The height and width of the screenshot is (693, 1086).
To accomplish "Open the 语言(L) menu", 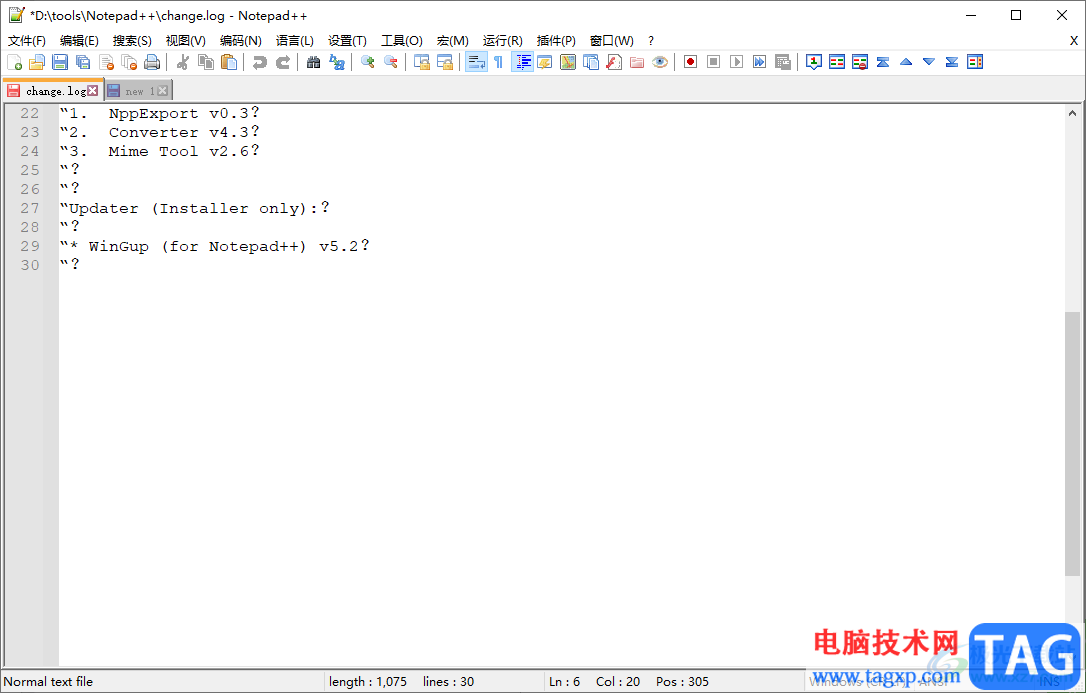I will (294, 41).
